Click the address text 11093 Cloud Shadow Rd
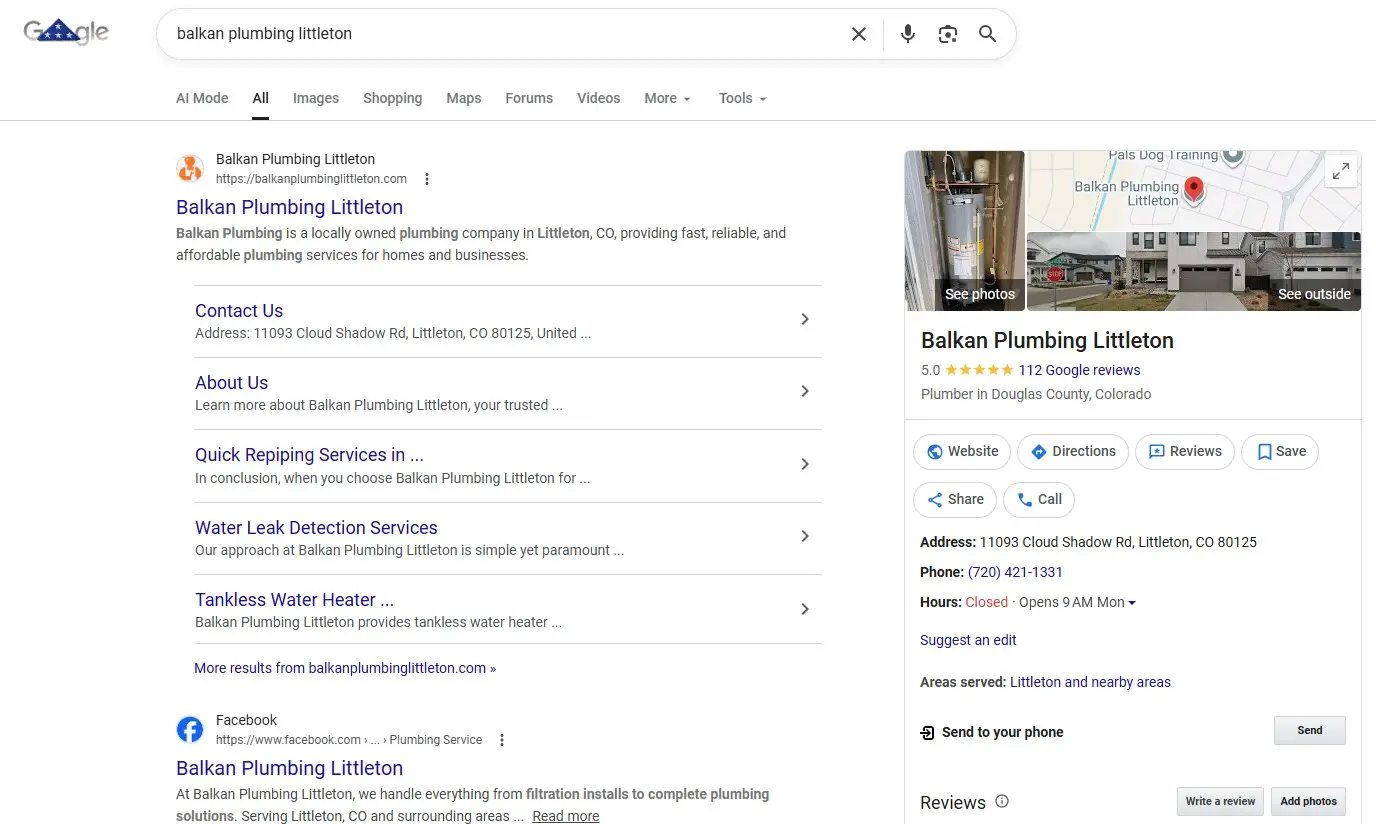 click(1118, 542)
